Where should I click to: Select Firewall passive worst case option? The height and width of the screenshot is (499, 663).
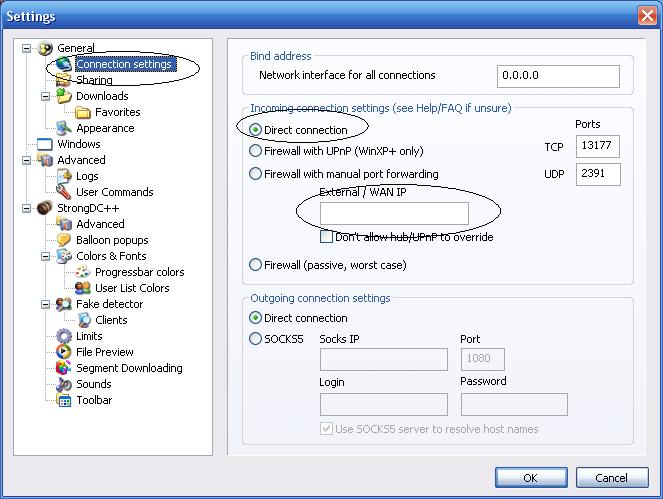[255, 265]
